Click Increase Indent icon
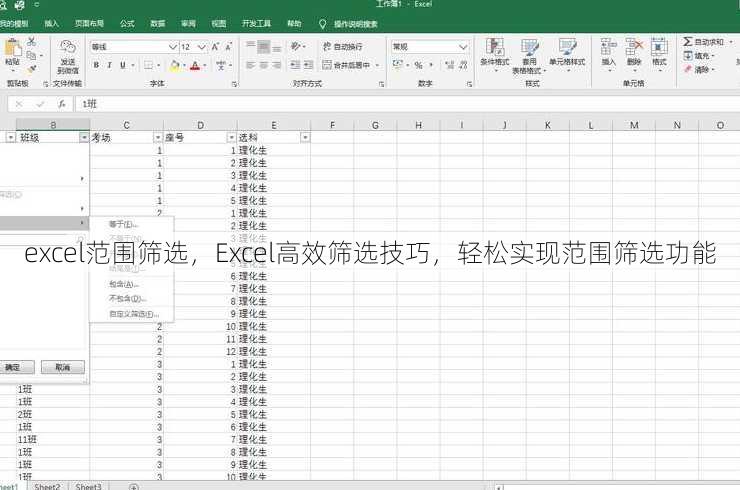740x490 pixels. pos(308,65)
